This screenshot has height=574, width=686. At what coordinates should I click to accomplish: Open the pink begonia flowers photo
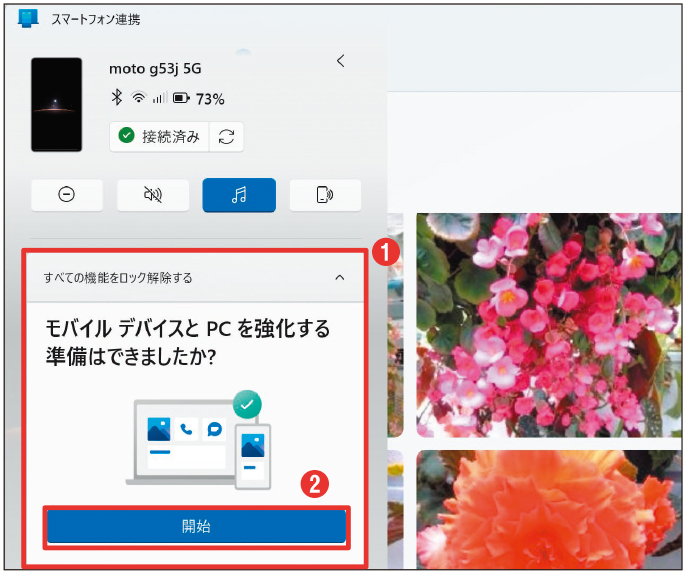click(549, 325)
